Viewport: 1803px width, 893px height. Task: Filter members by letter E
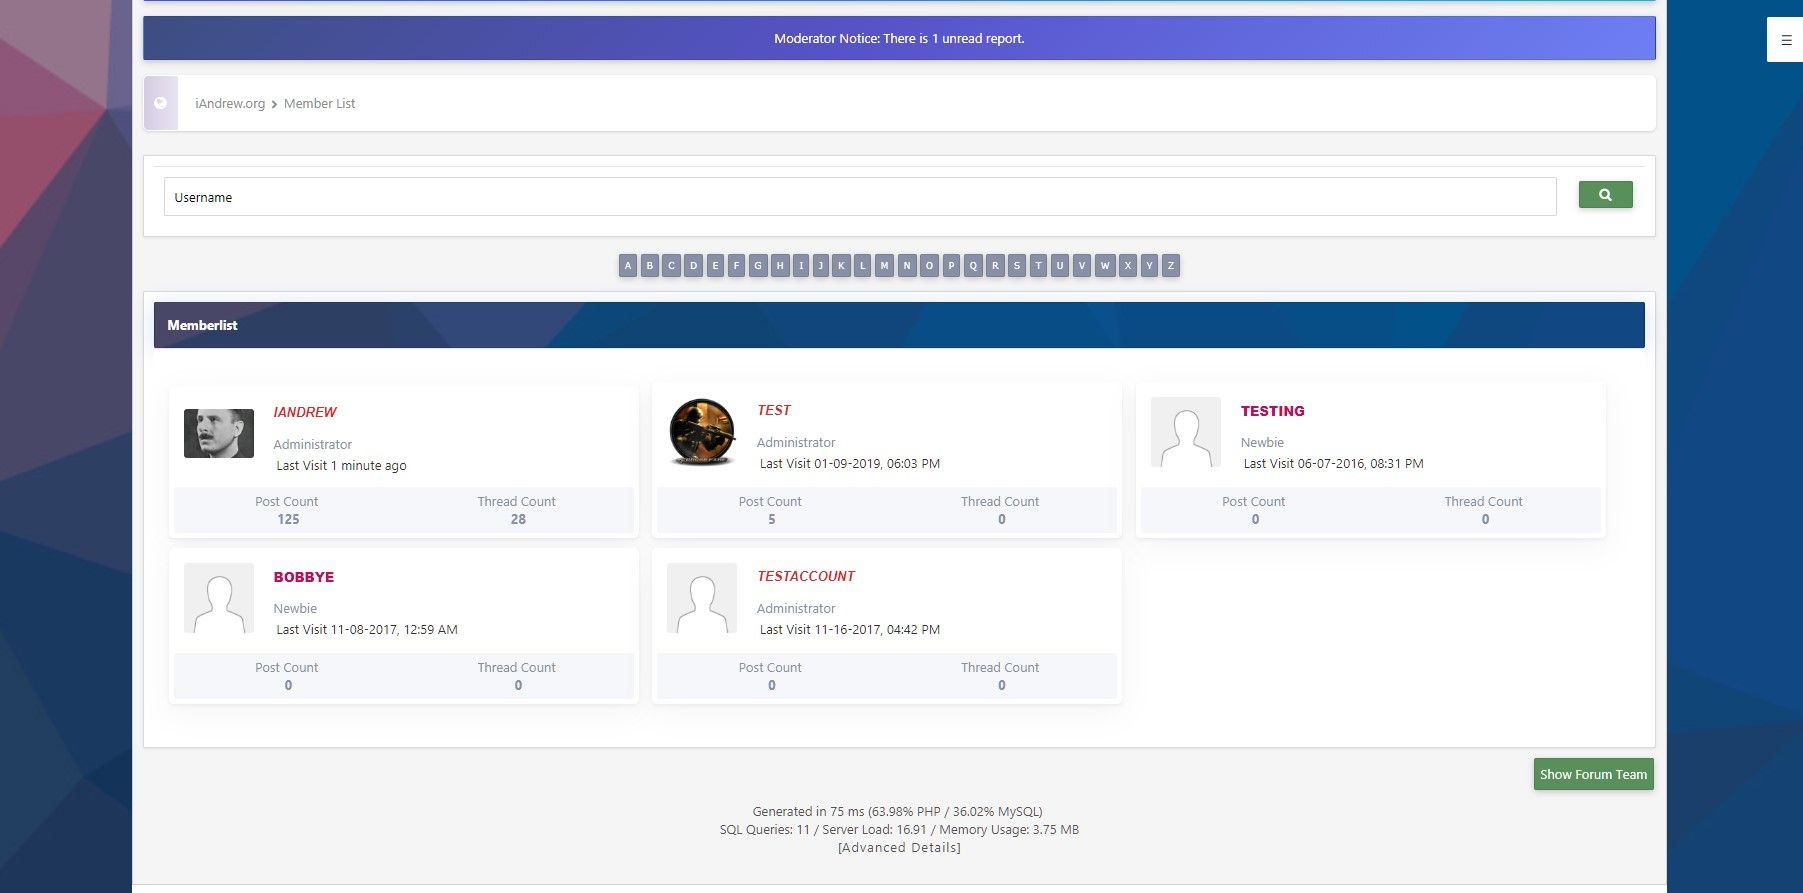pyautogui.click(x=715, y=266)
